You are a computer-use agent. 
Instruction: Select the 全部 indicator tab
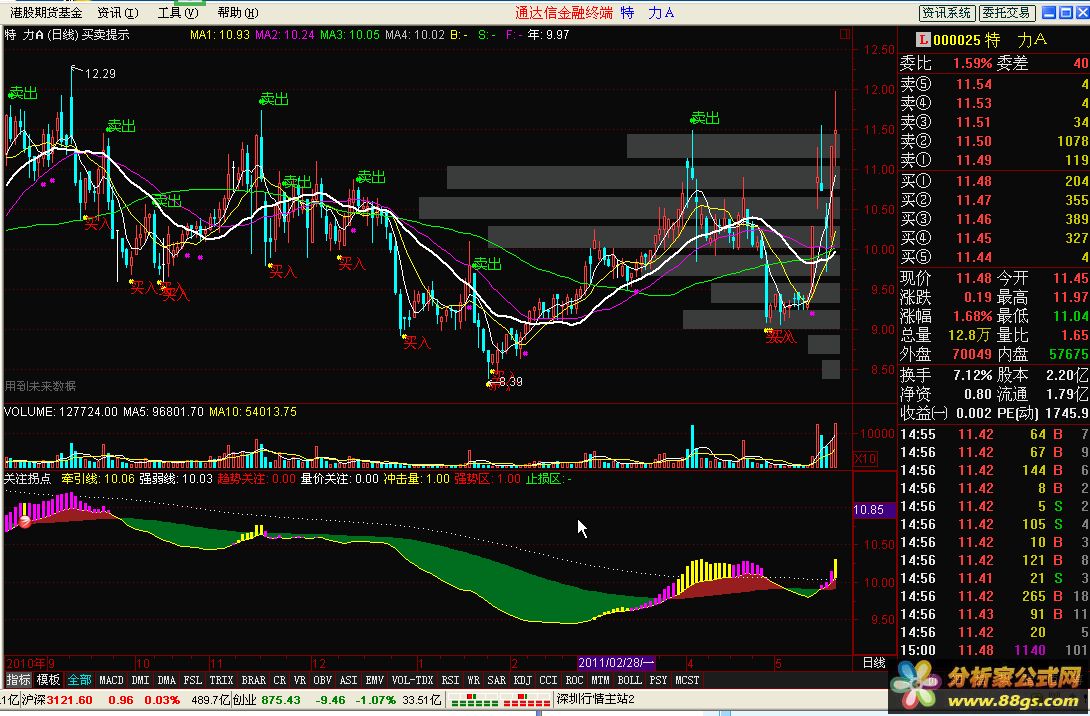coord(79,680)
